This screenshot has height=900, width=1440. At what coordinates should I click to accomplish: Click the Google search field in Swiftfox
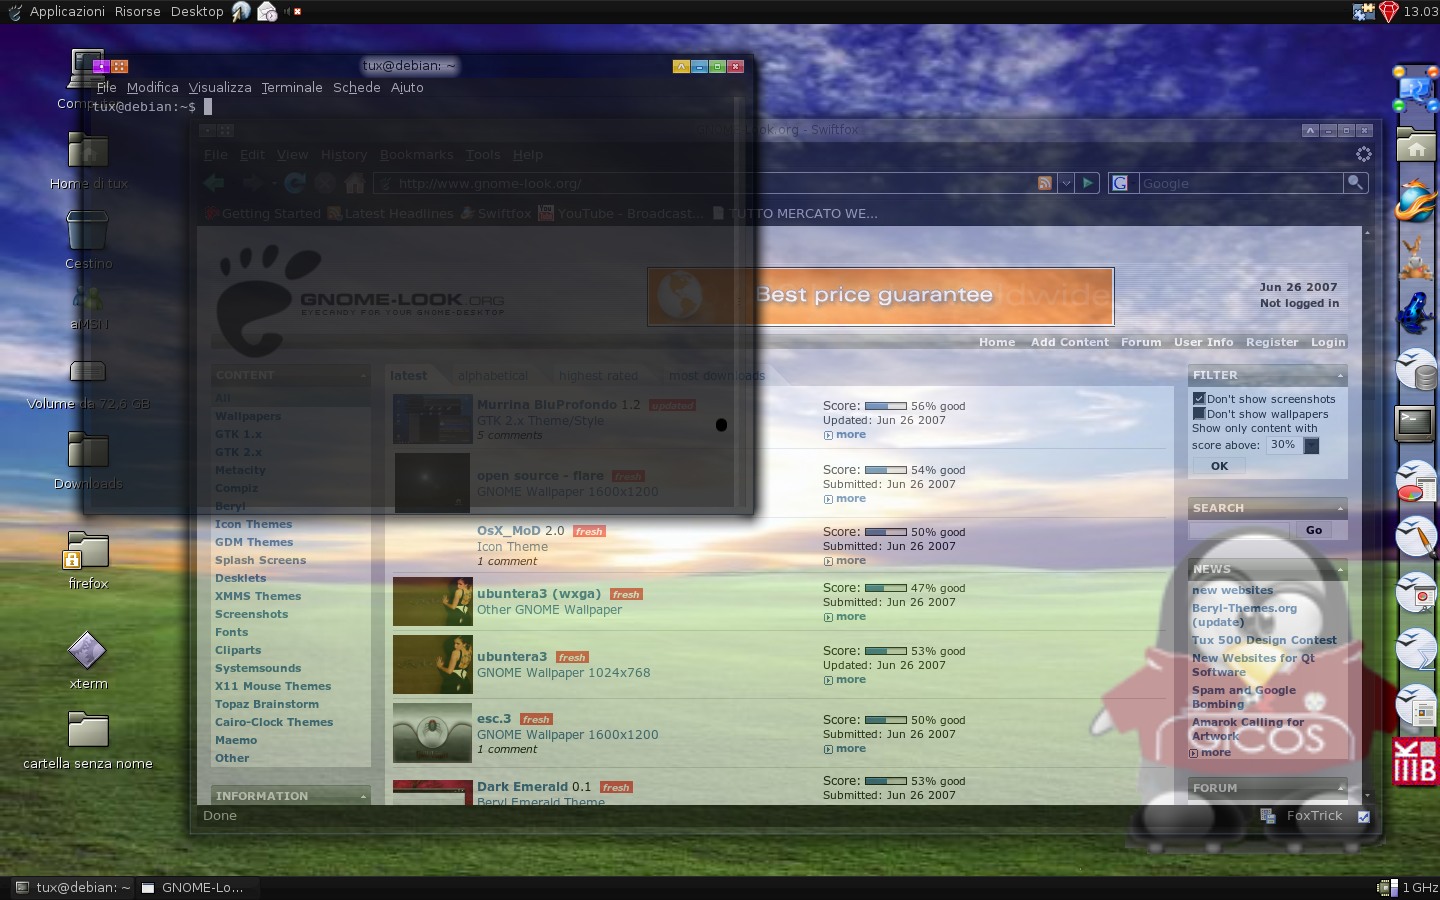pyautogui.click(x=1240, y=183)
